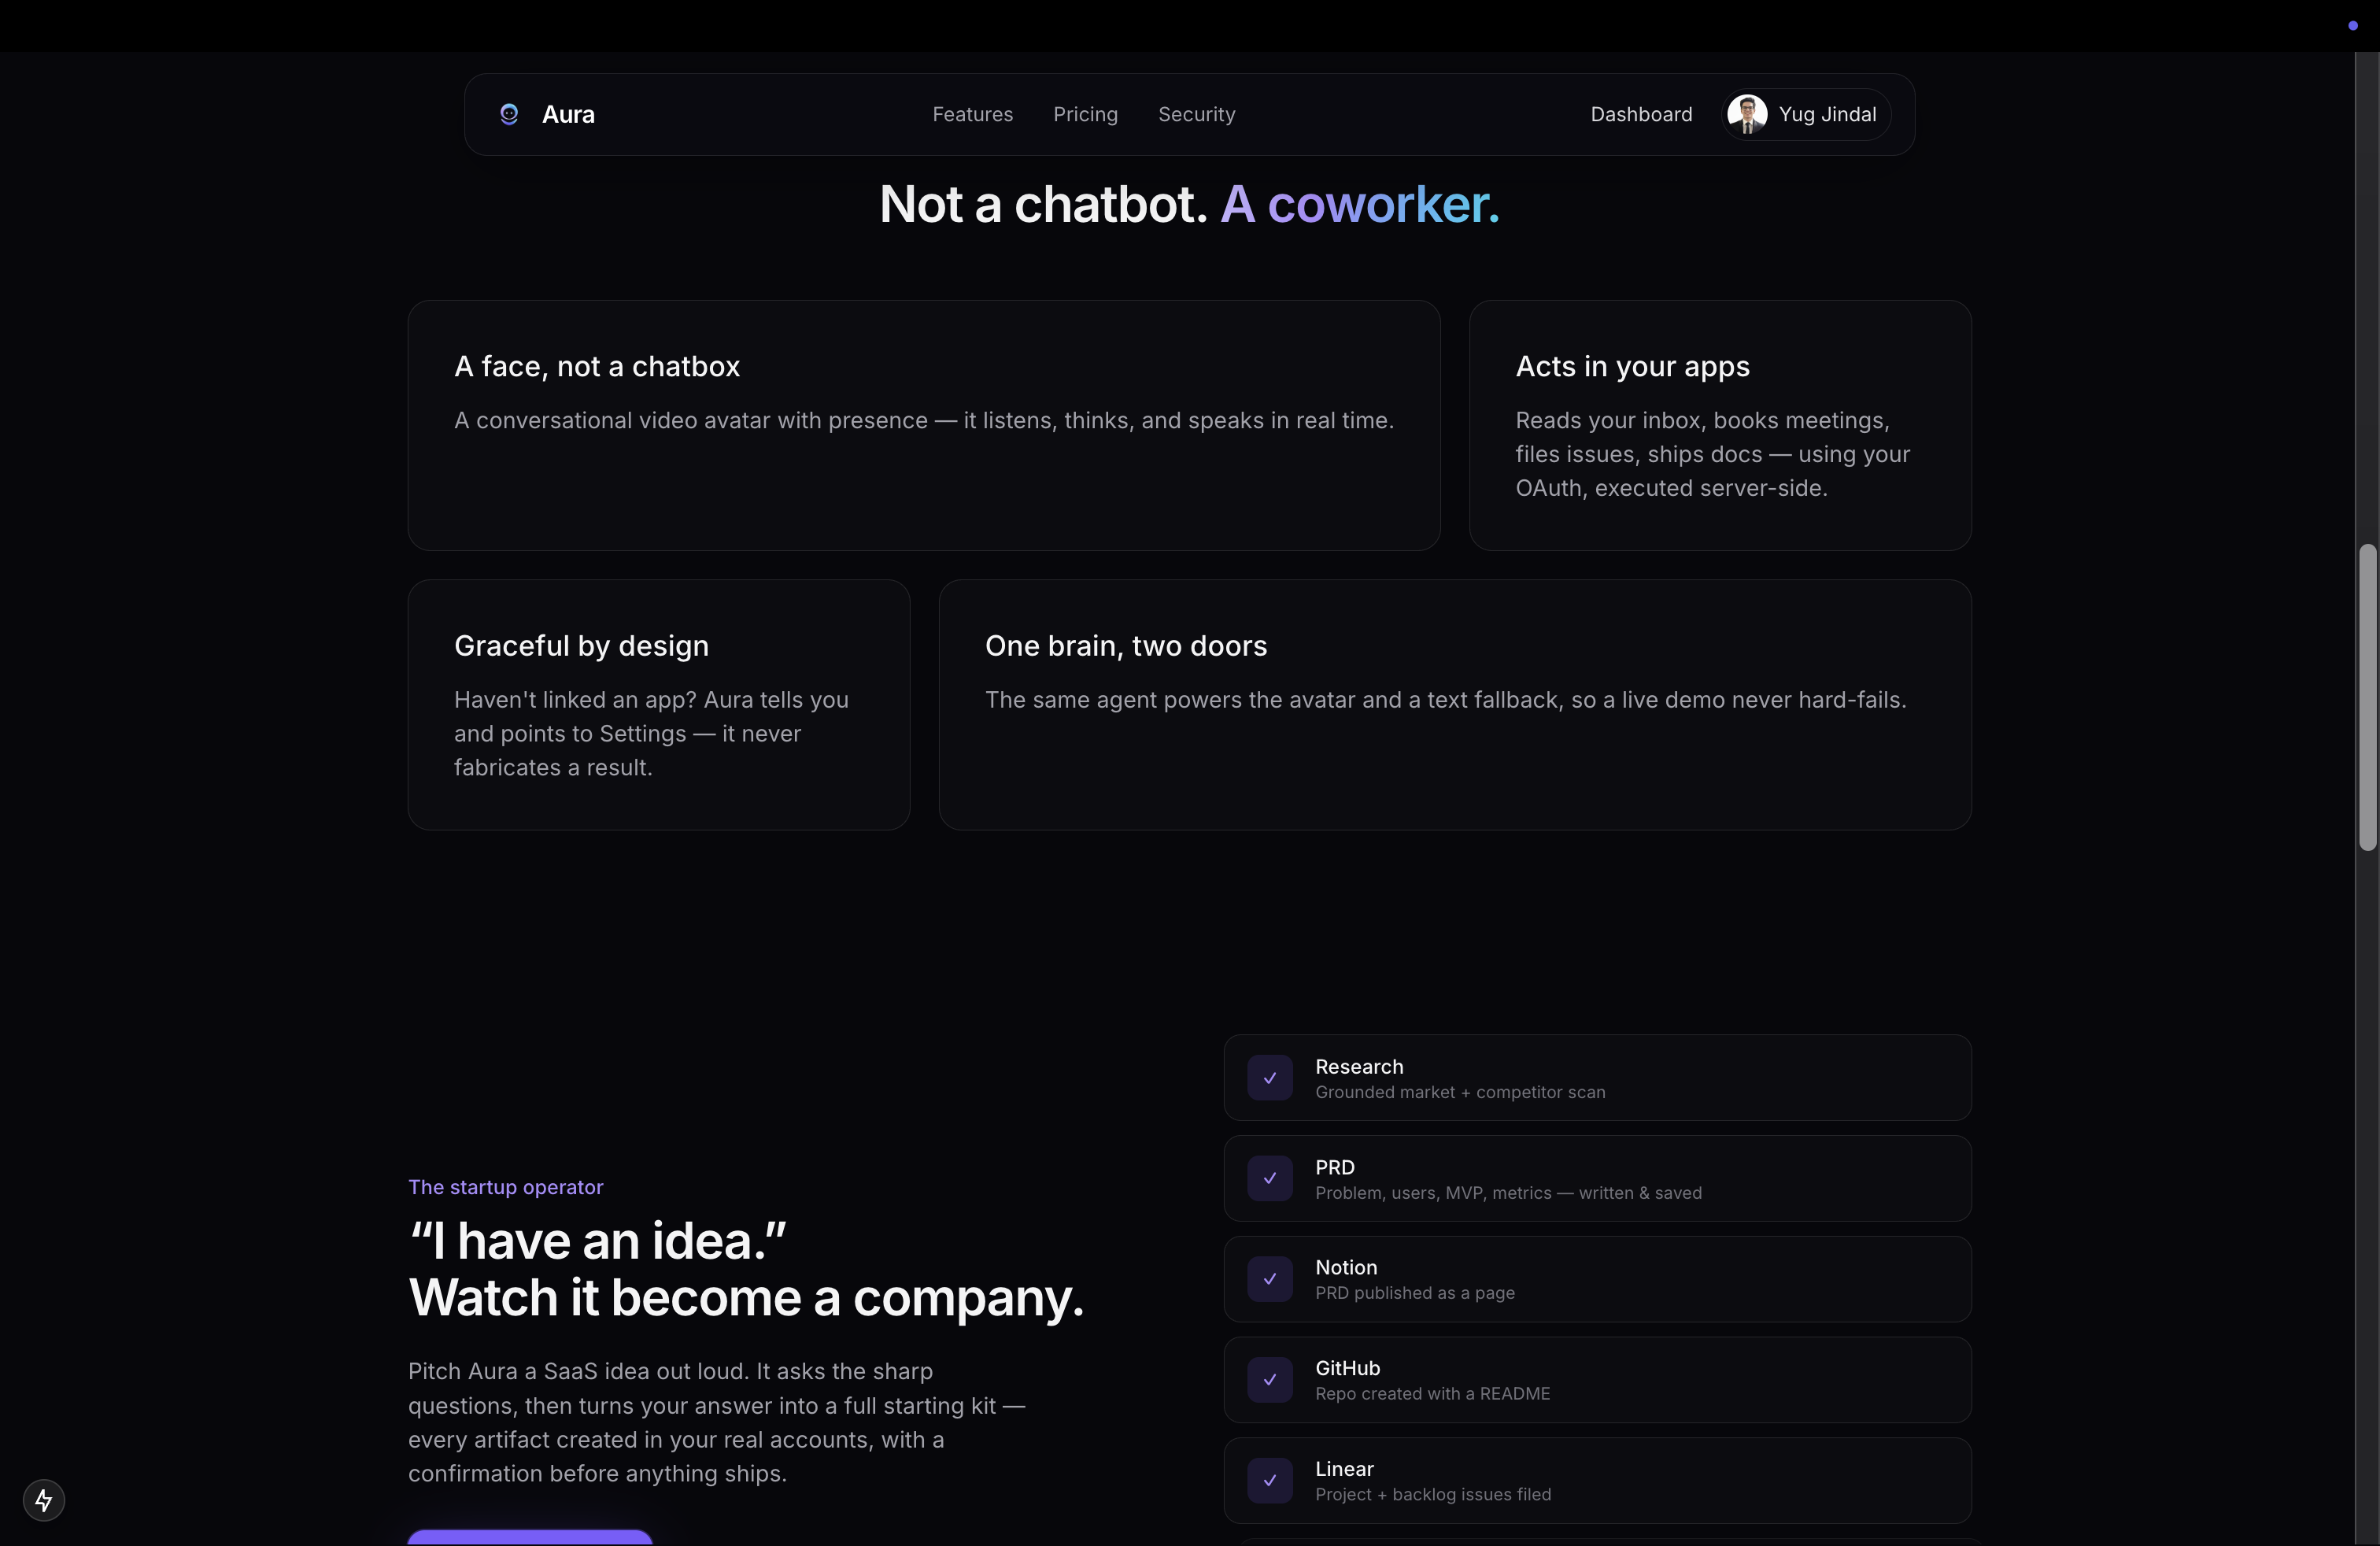
Task: Click 'Repo created with a README' text
Action: pos(1432,1394)
